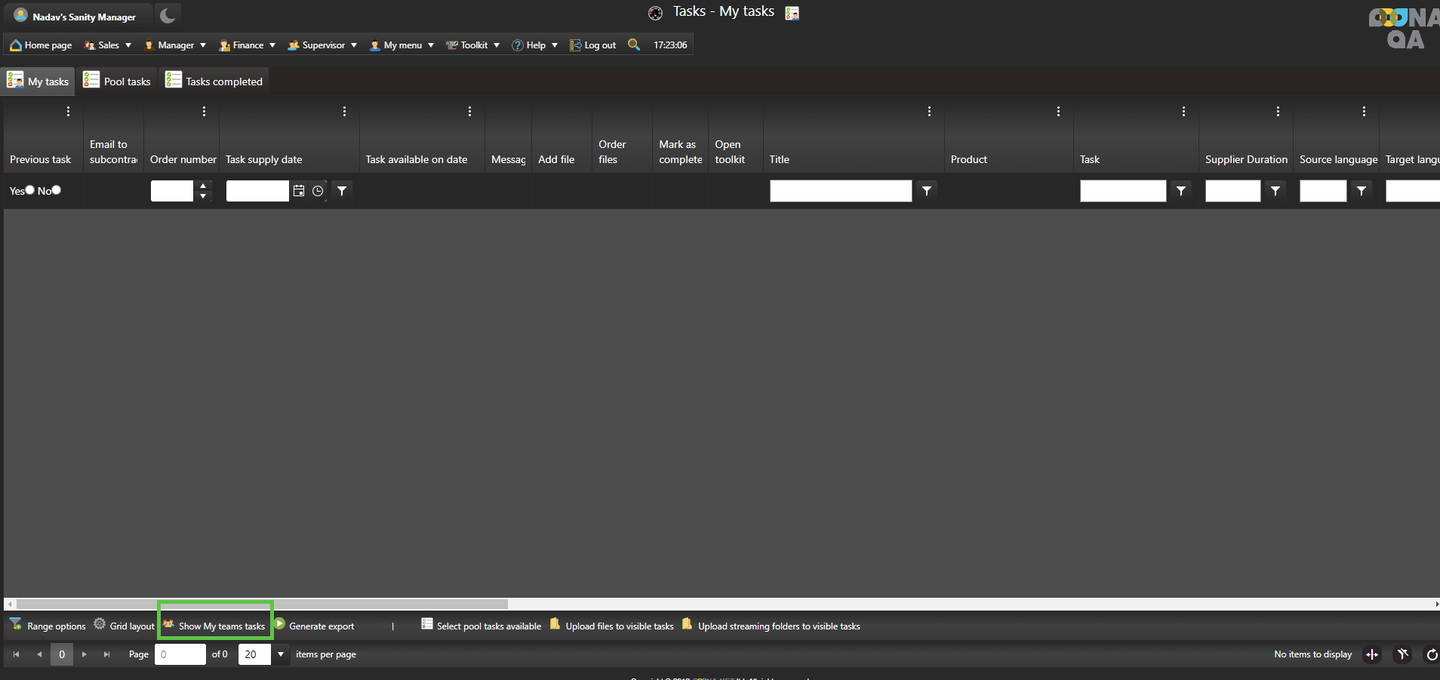Select Yes for the Previous task filter
Screen dimensions: 1440x680
coord(30,190)
